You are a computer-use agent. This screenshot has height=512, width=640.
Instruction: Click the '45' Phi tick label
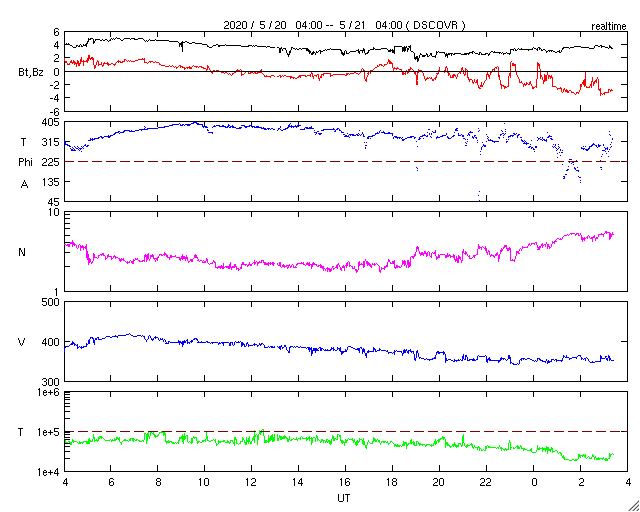pyautogui.click(x=54, y=202)
